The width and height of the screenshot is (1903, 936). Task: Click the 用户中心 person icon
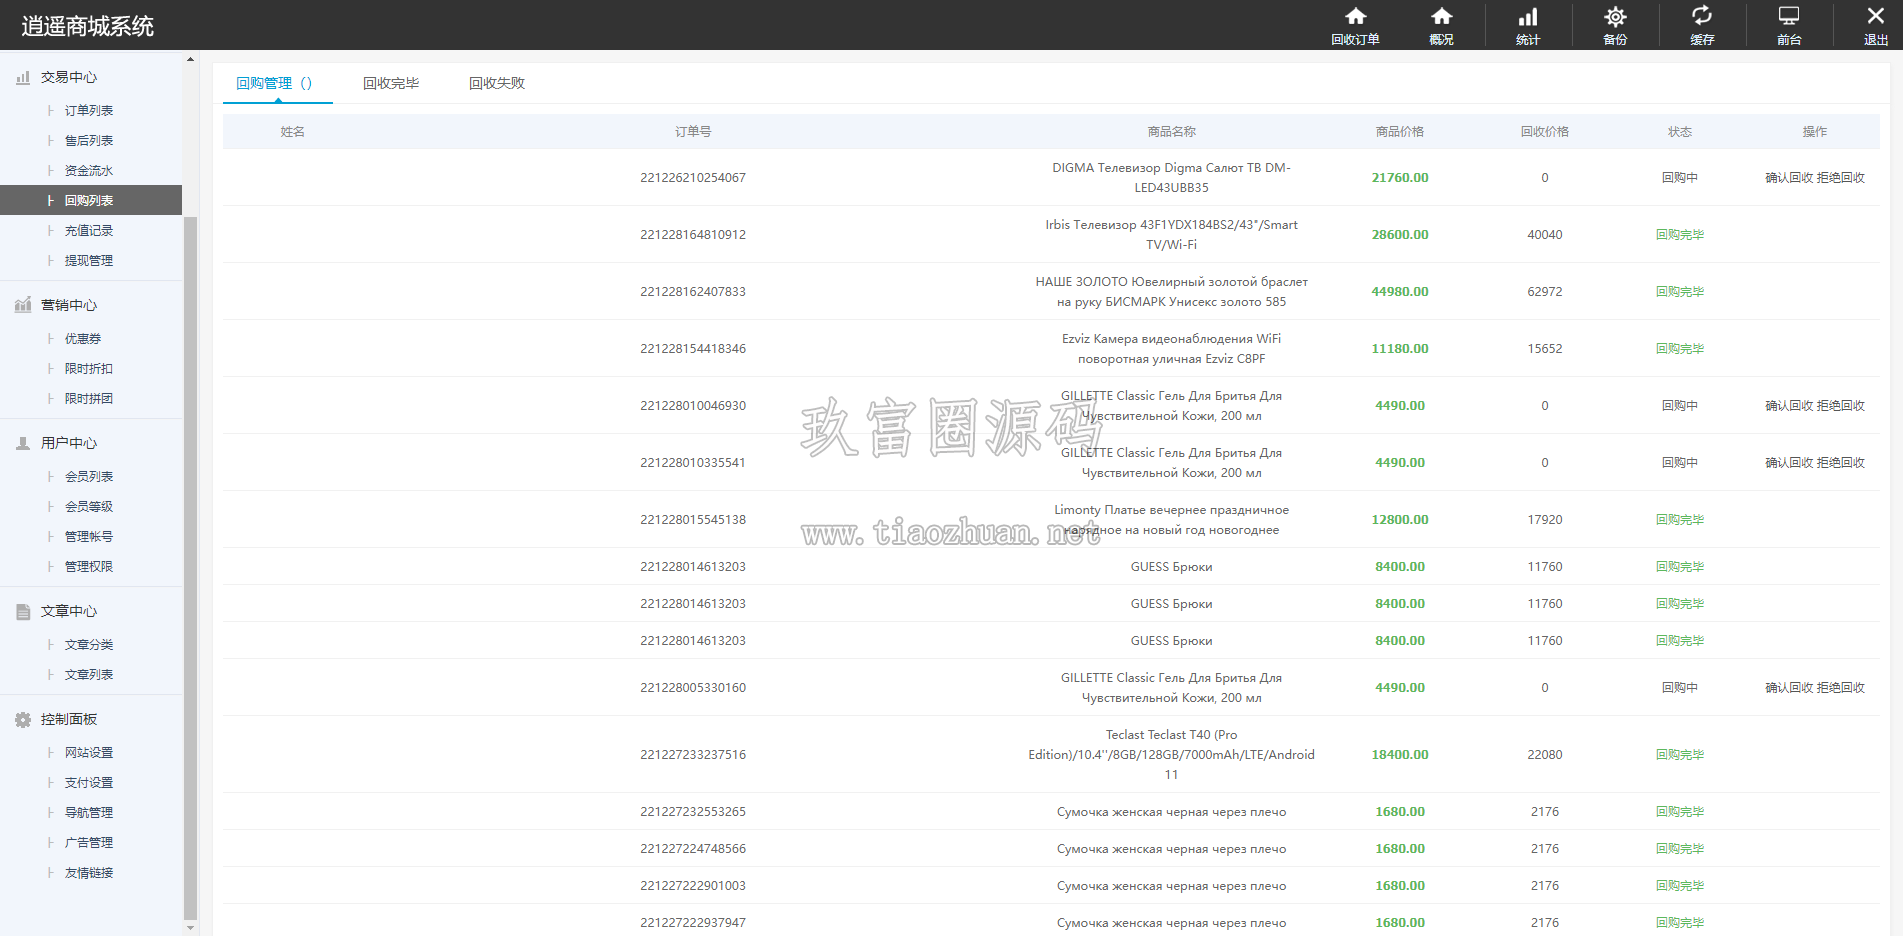coord(23,443)
